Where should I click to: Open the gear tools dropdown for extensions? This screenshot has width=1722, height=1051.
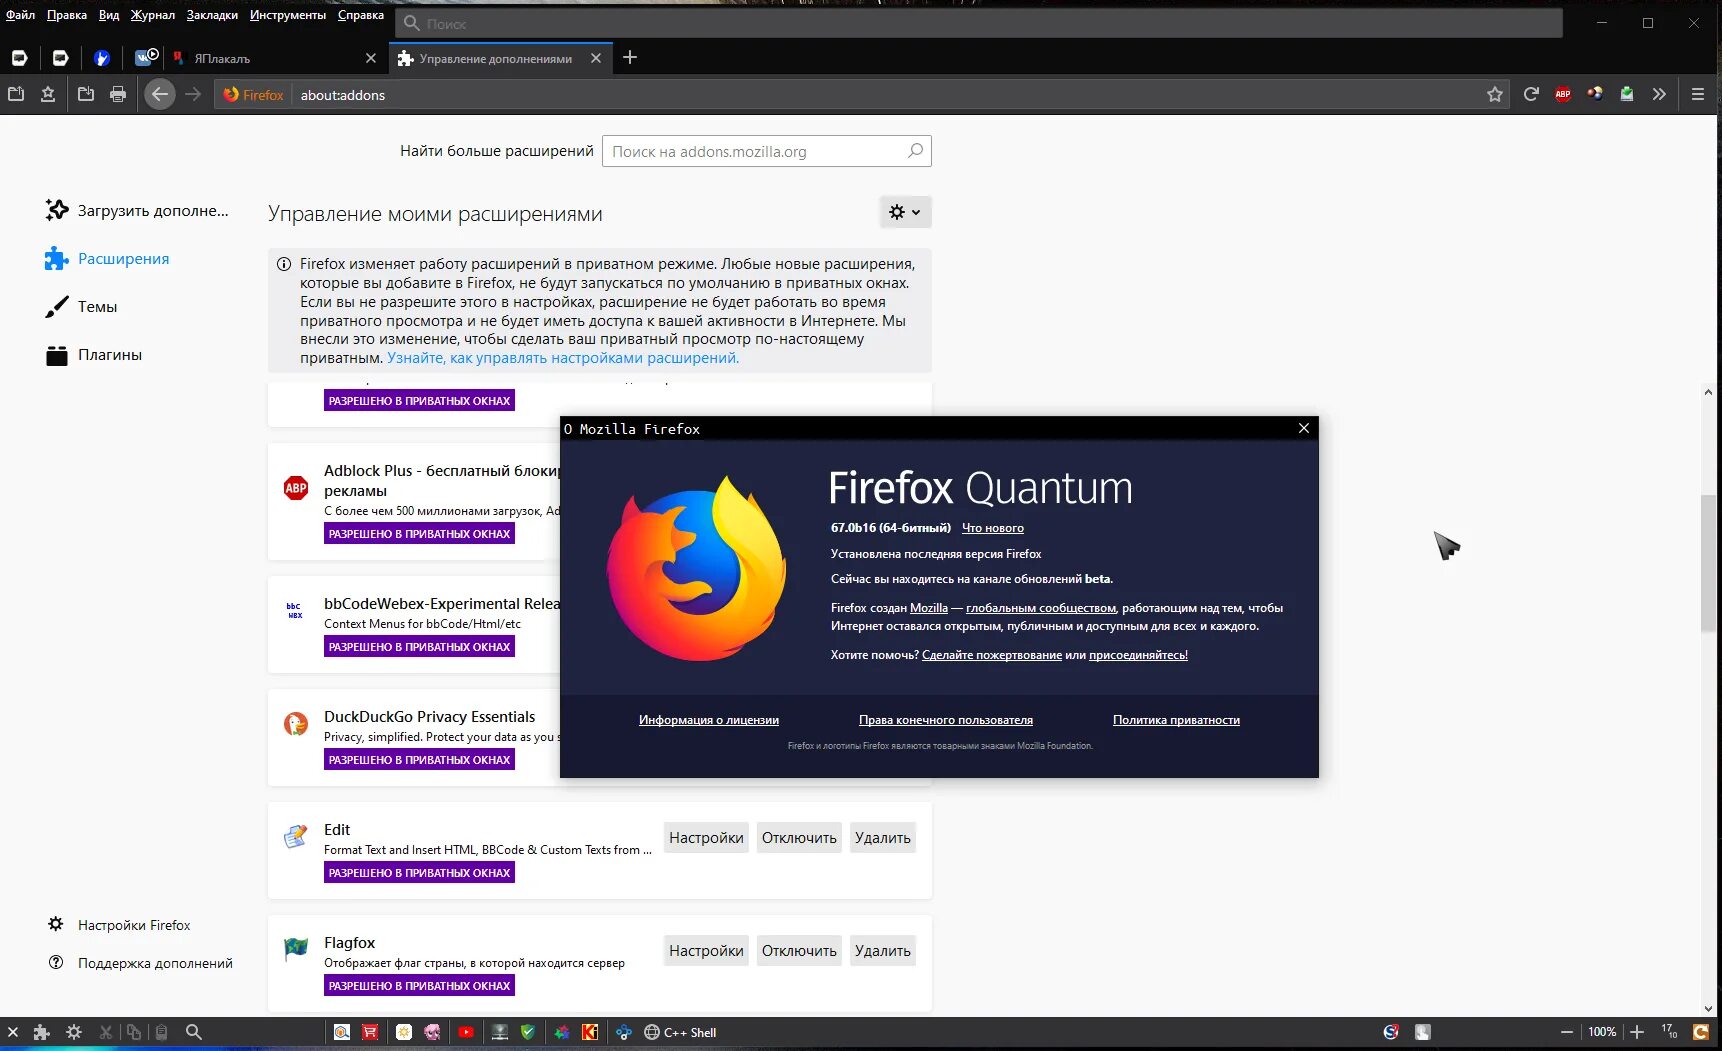(x=905, y=212)
